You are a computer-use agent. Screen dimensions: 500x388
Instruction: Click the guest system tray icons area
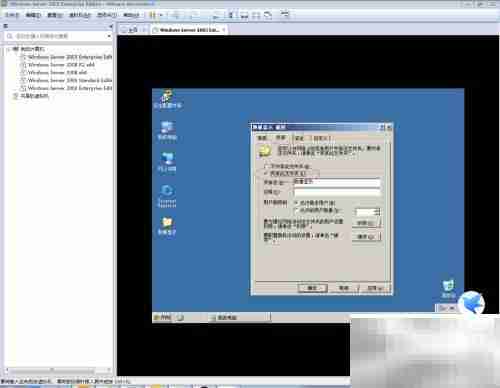[x=446, y=308]
